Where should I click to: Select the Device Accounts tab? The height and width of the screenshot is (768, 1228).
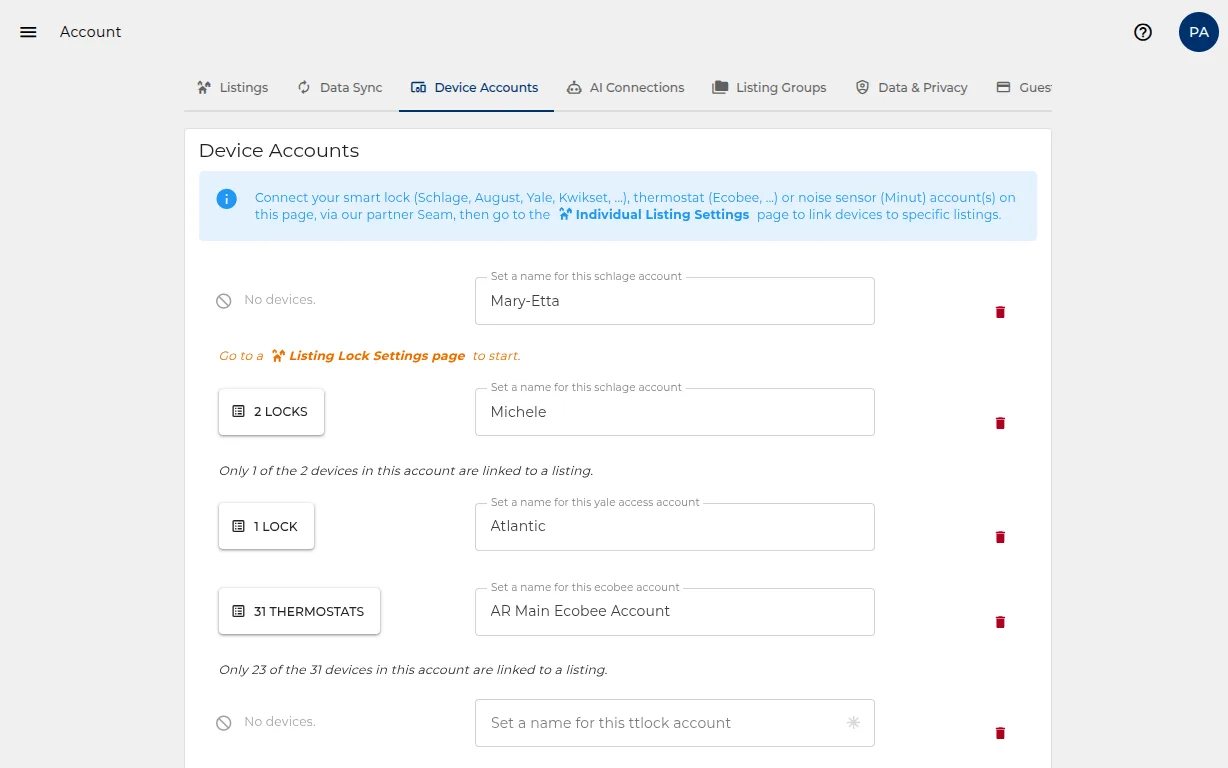tap(476, 88)
